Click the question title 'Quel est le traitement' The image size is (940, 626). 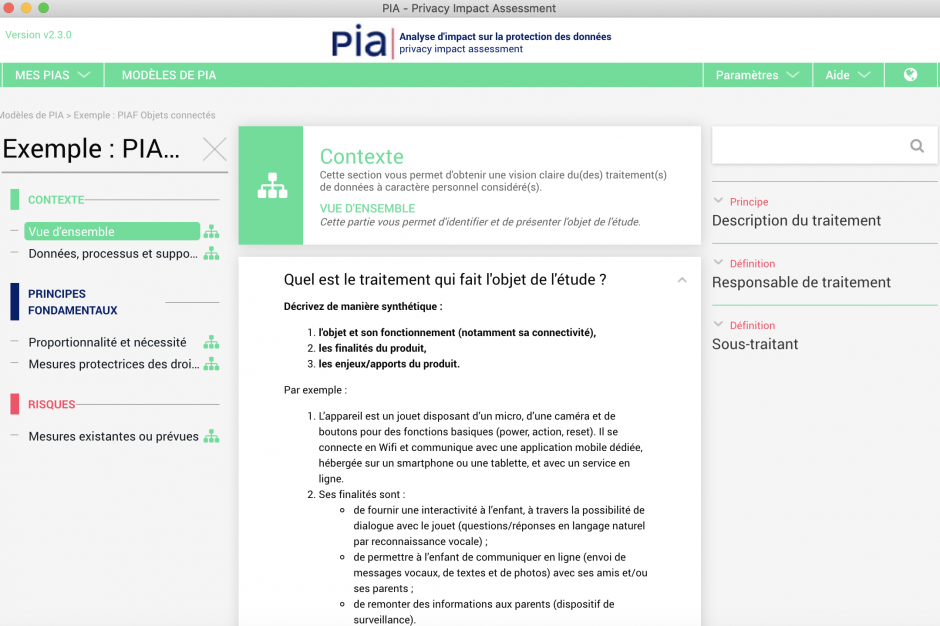coord(445,279)
